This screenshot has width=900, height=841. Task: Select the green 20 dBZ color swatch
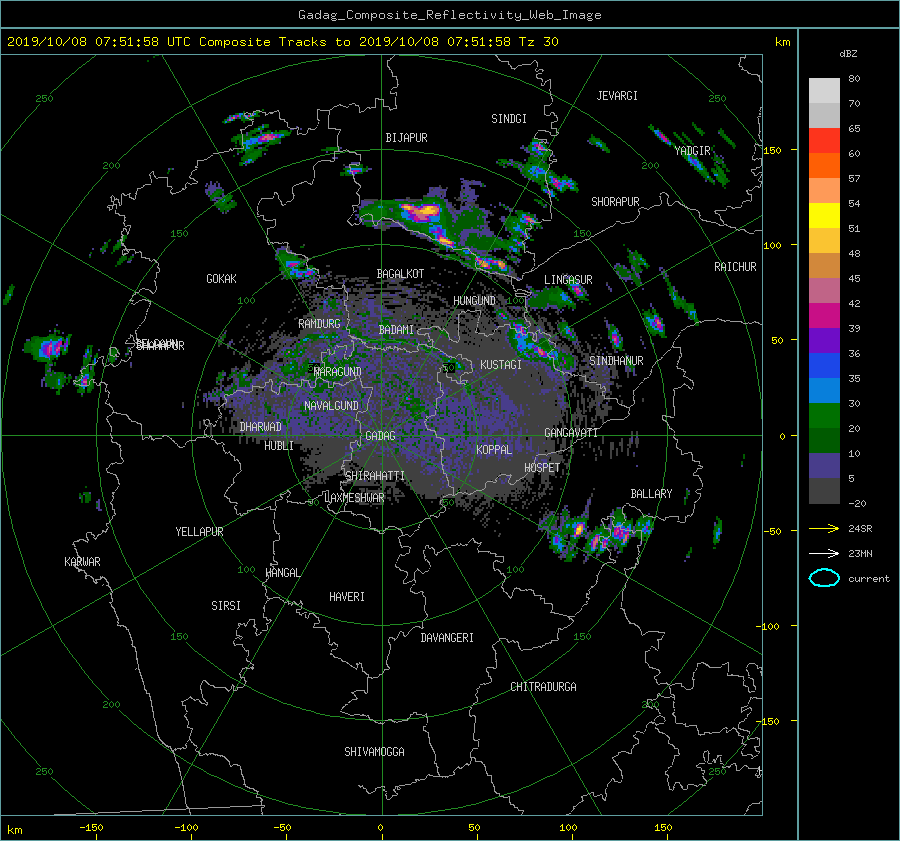point(824,416)
